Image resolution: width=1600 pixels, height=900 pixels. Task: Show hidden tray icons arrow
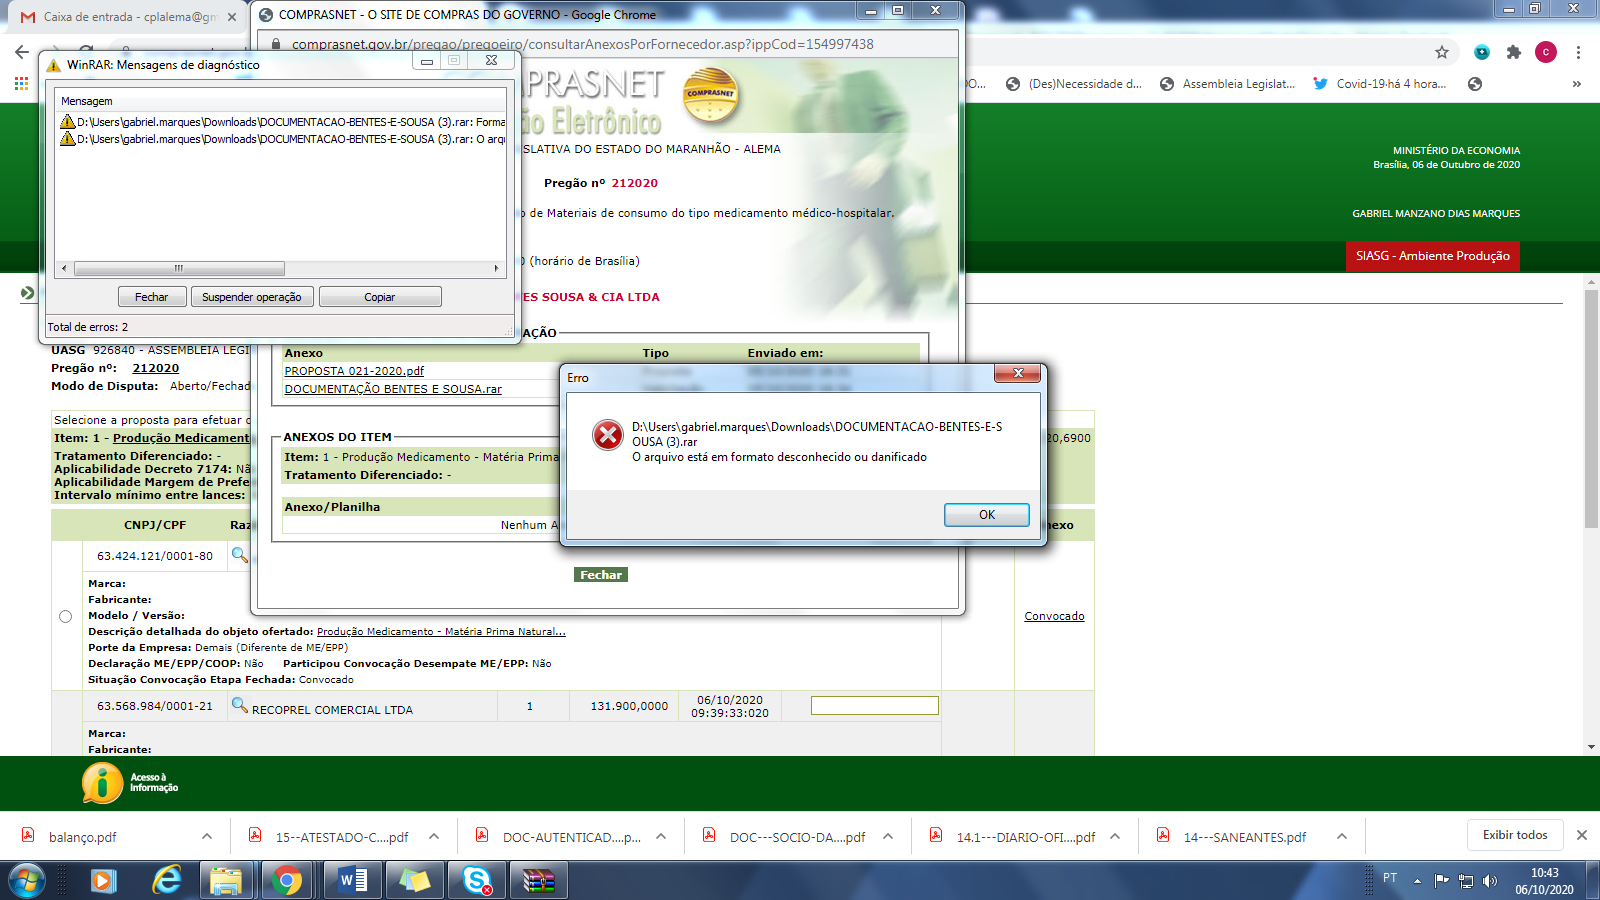1417,881
